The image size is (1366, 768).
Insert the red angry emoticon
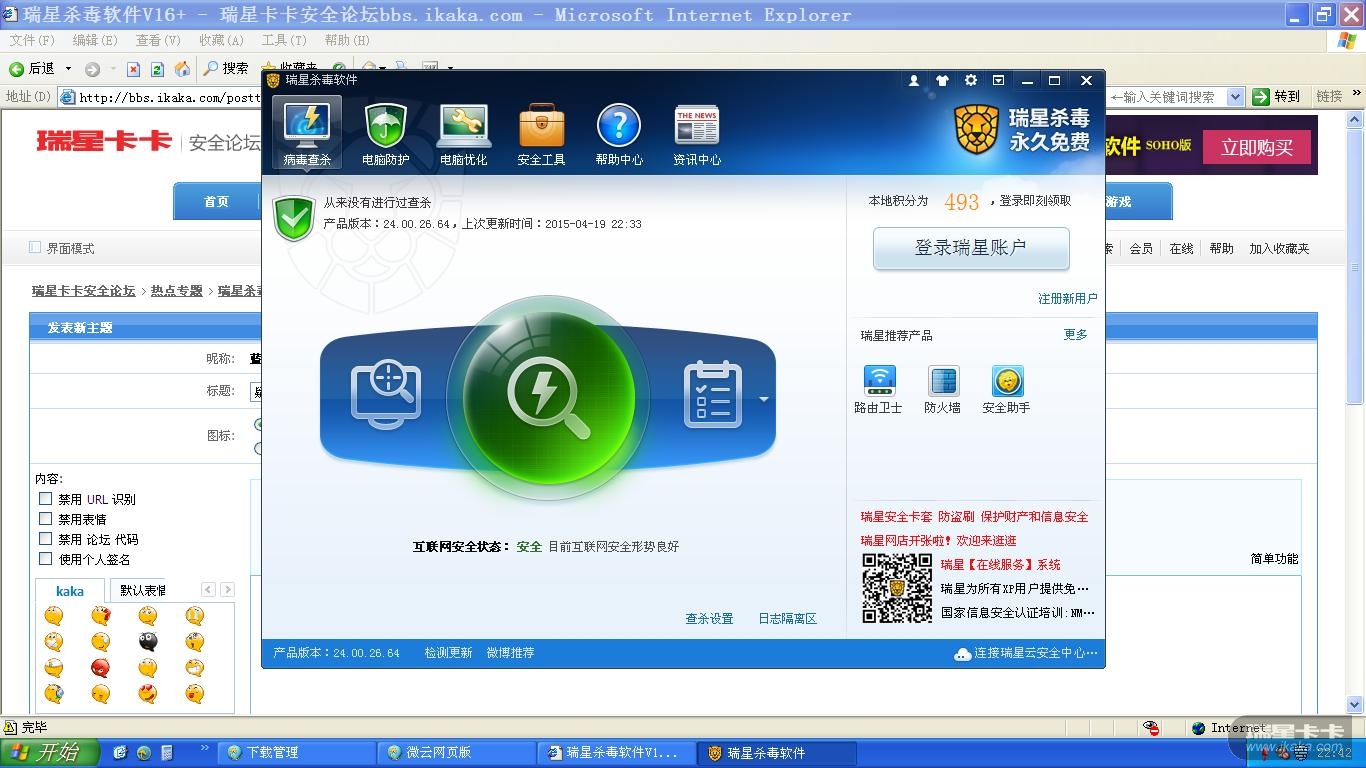pyautogui.click(x=100, y=668)
